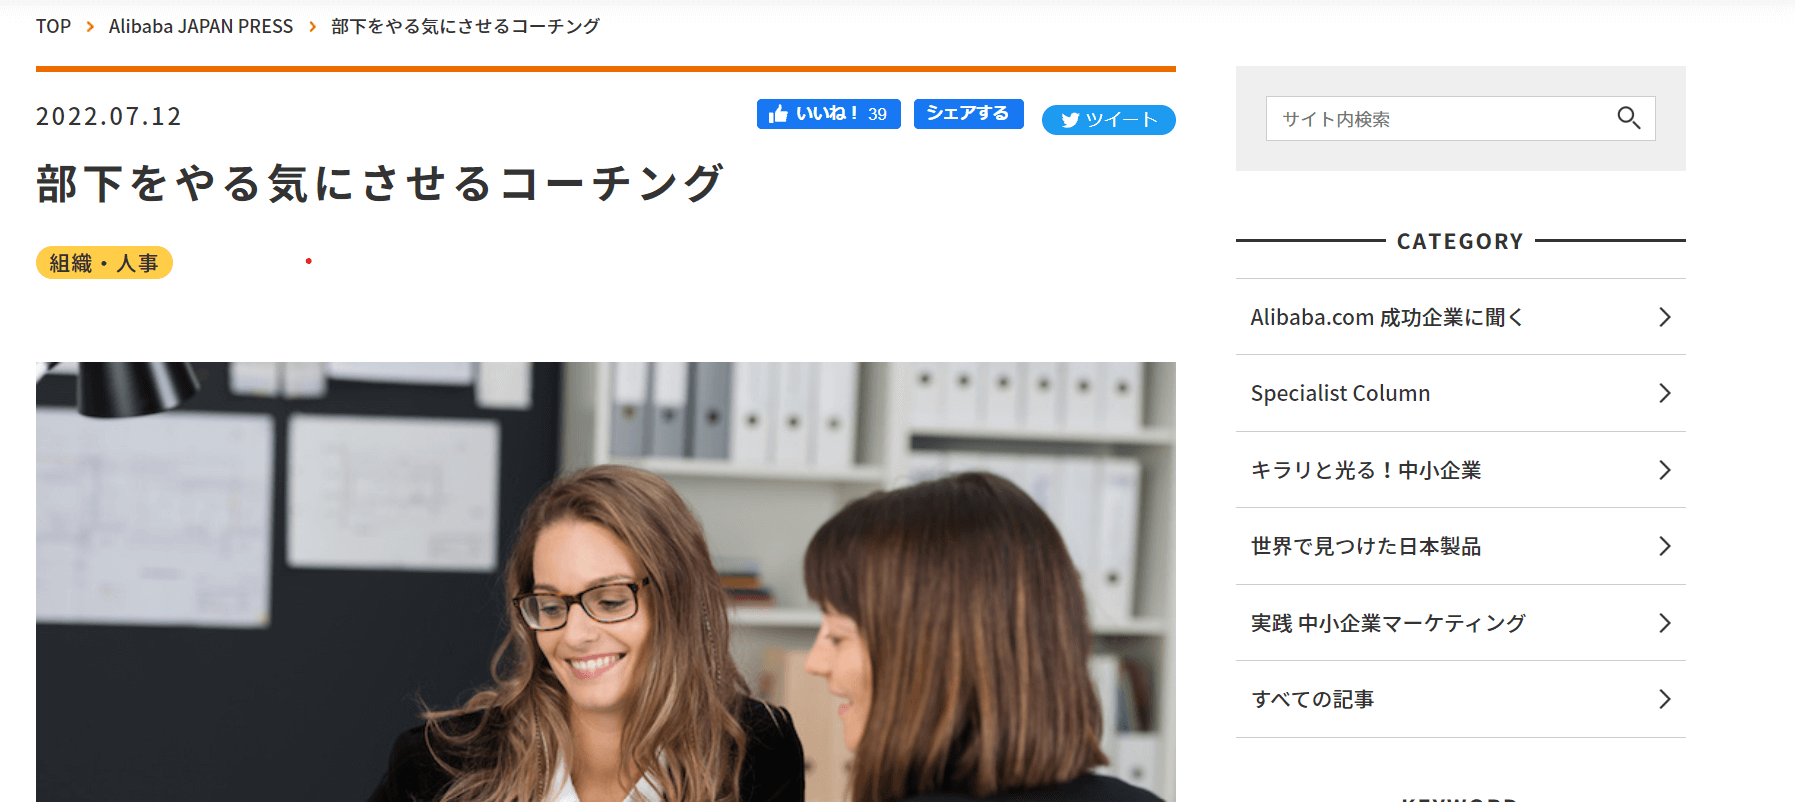Open the TOP breadcrumb link
This screenshot has width=1795, height=802.
coord(53,26)
